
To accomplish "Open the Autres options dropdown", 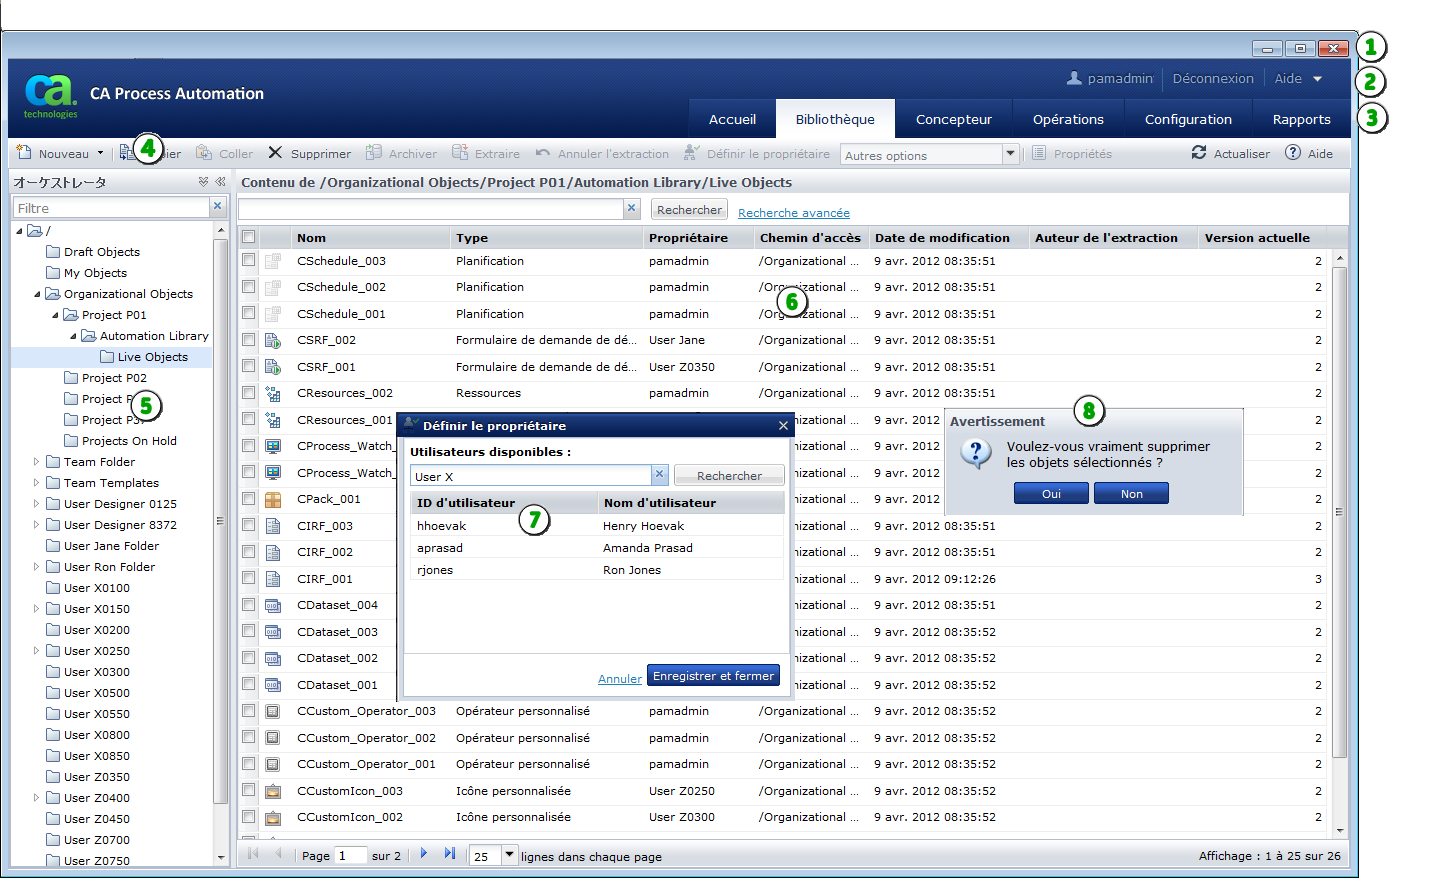I will tap(1010, 154).
